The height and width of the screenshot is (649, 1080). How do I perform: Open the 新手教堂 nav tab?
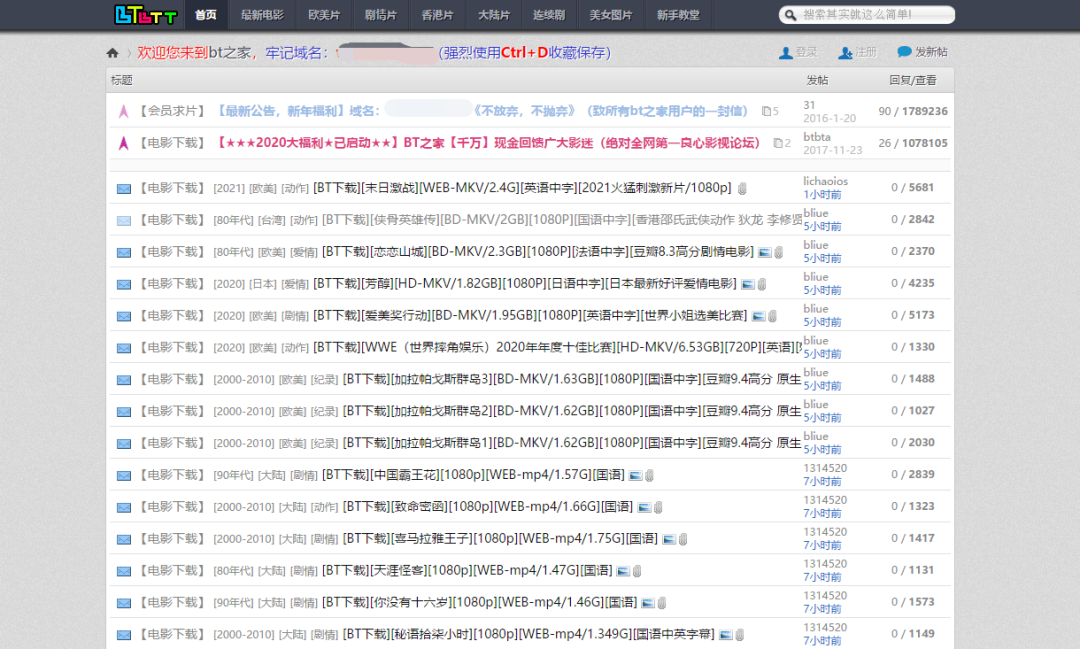point(678,14)
